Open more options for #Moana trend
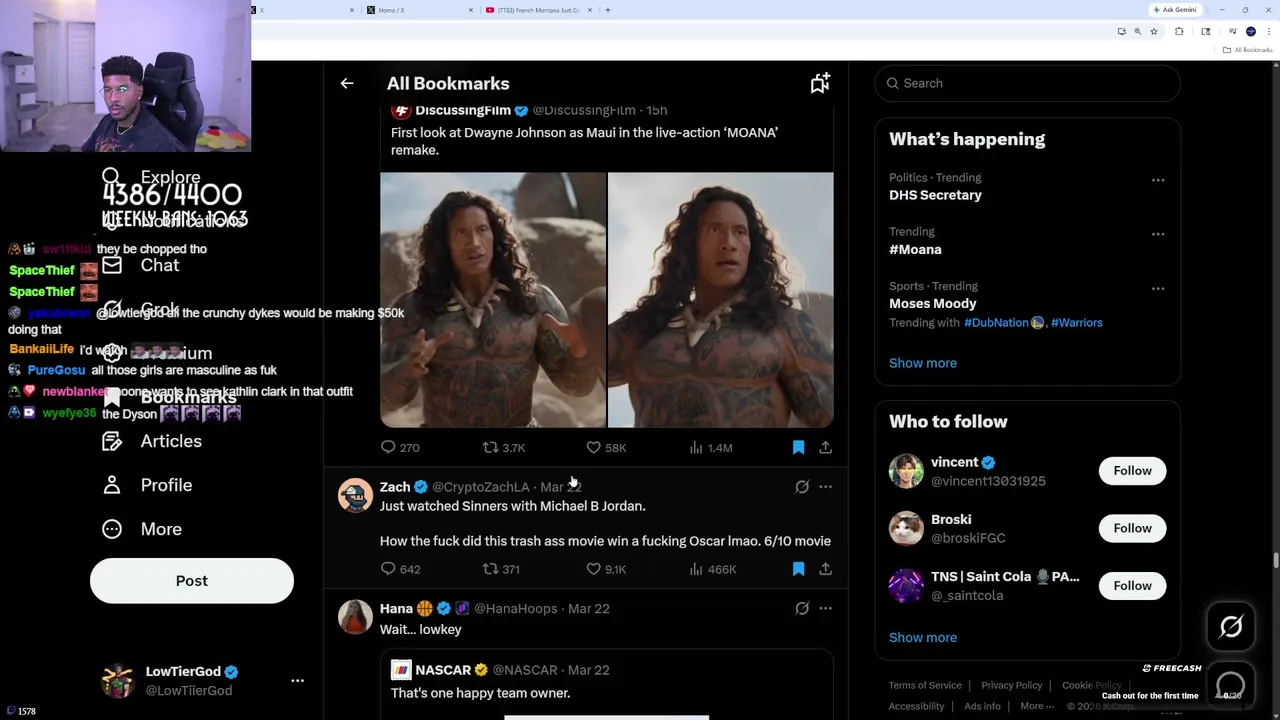 click(x=1158, y=234)
